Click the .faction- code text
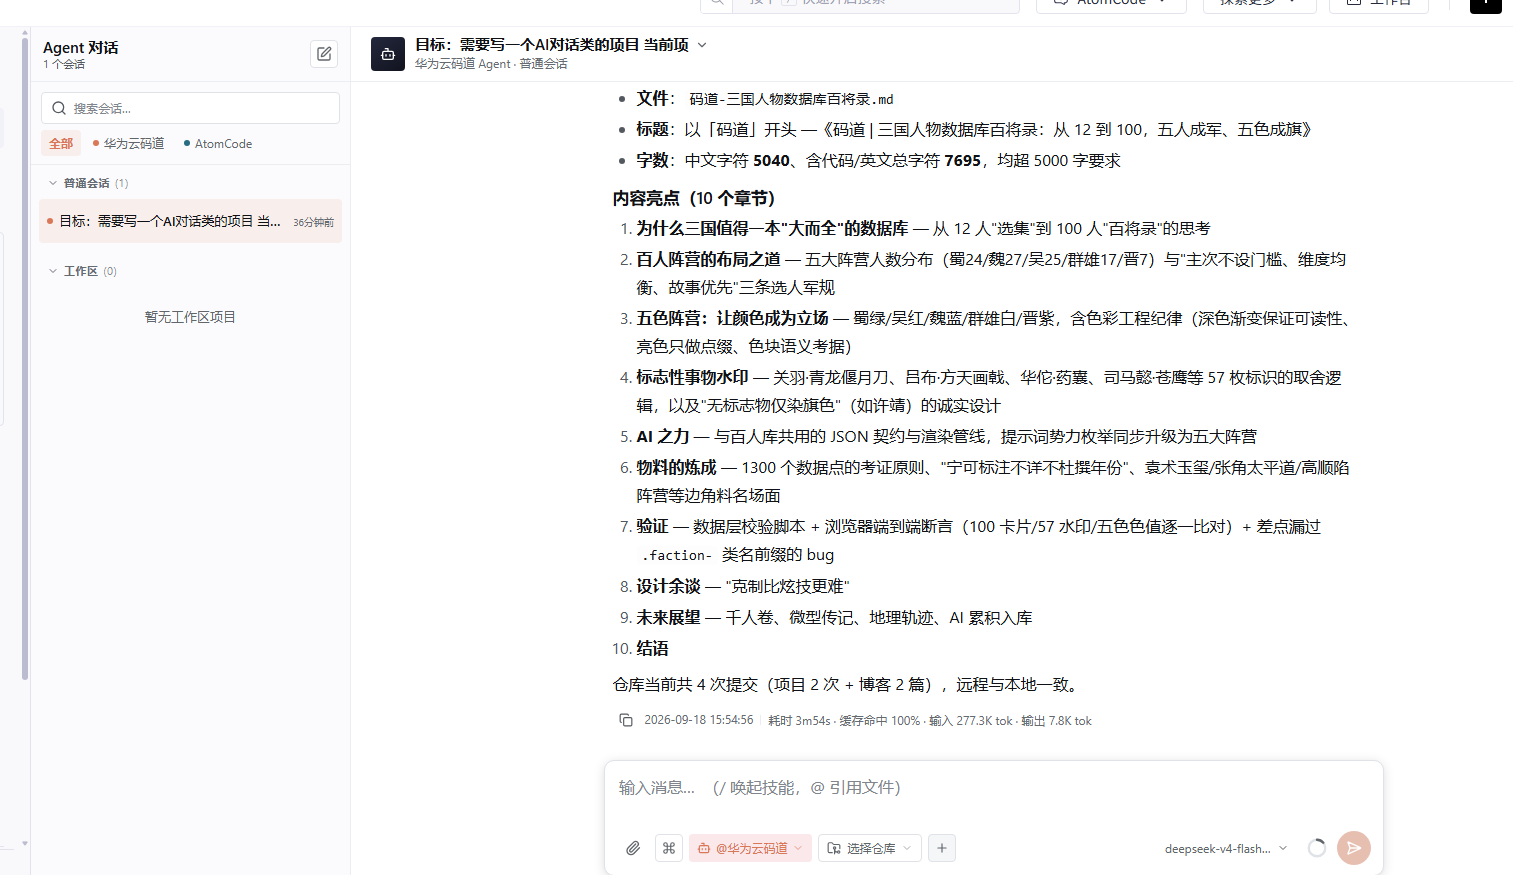This screenshot has width=1513, height=875. [x=677, y=555]
